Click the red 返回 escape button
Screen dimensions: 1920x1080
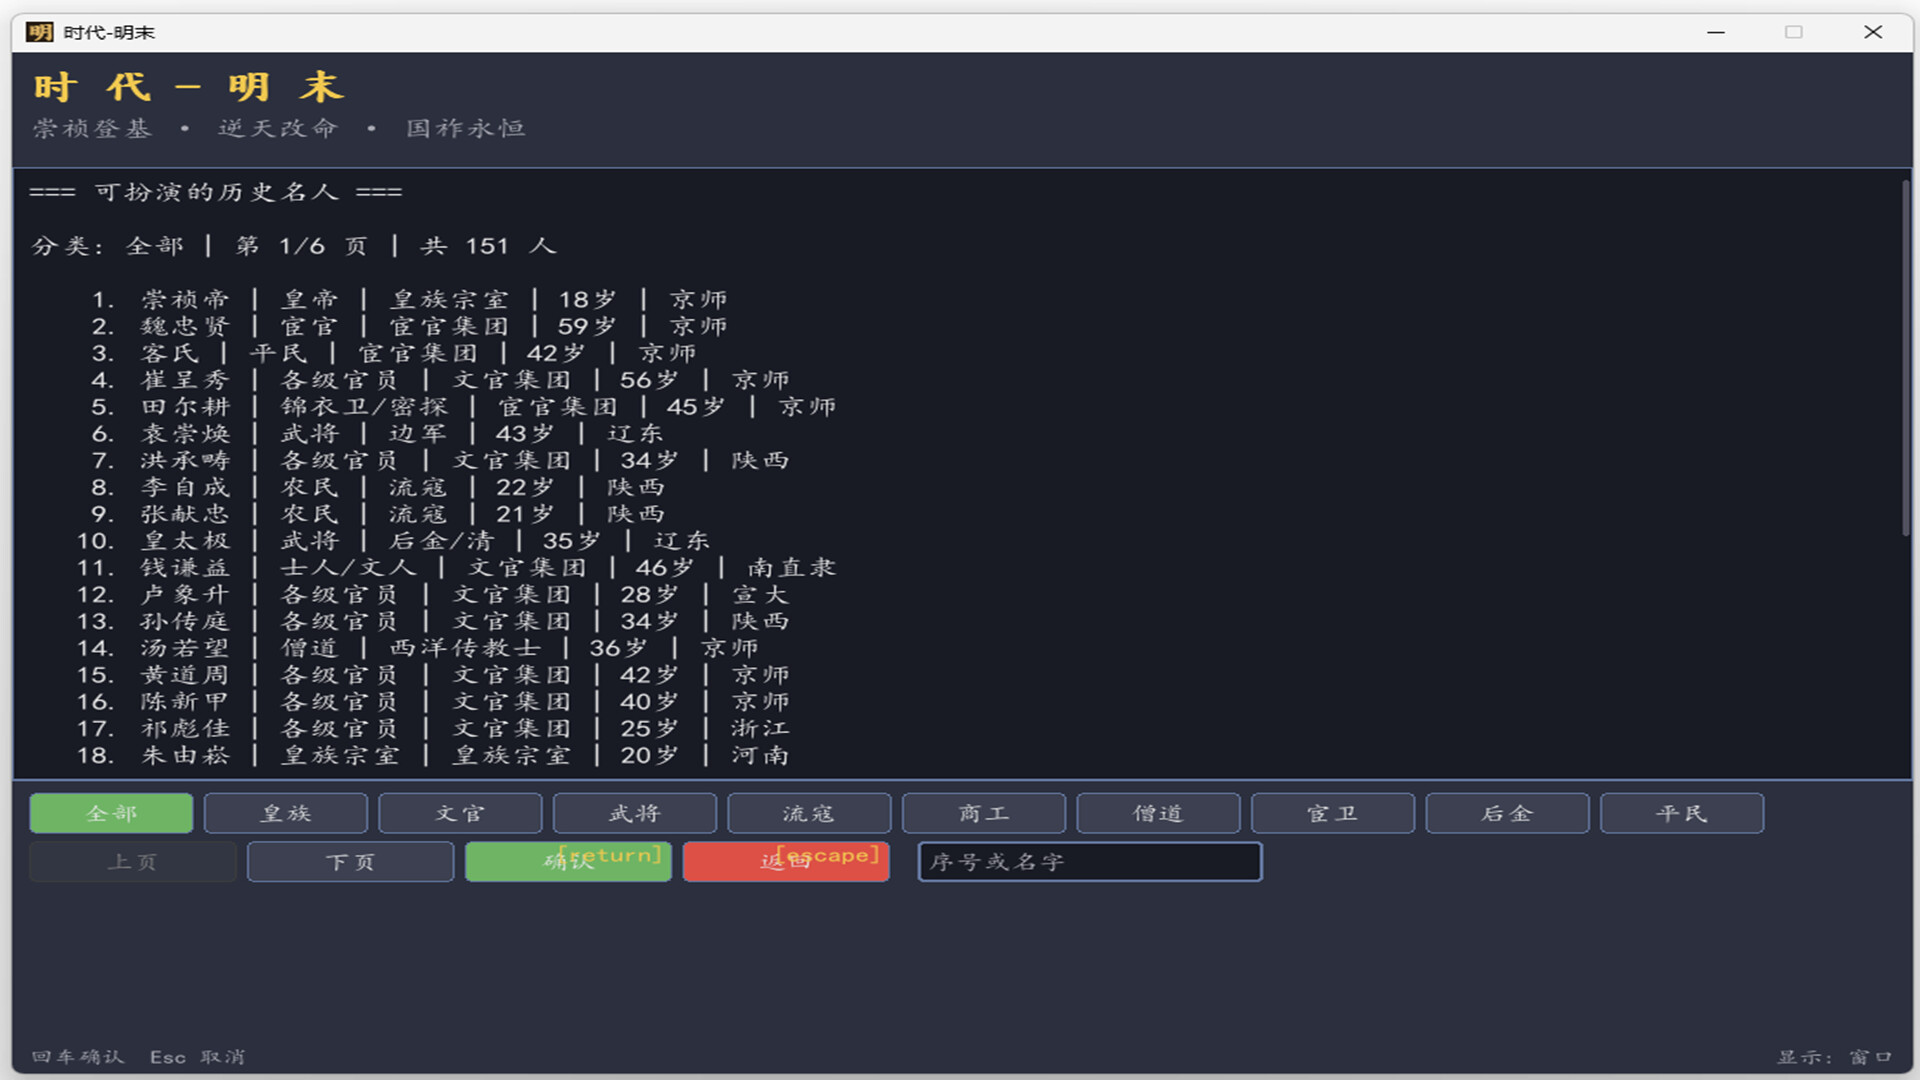coord(786,862)
